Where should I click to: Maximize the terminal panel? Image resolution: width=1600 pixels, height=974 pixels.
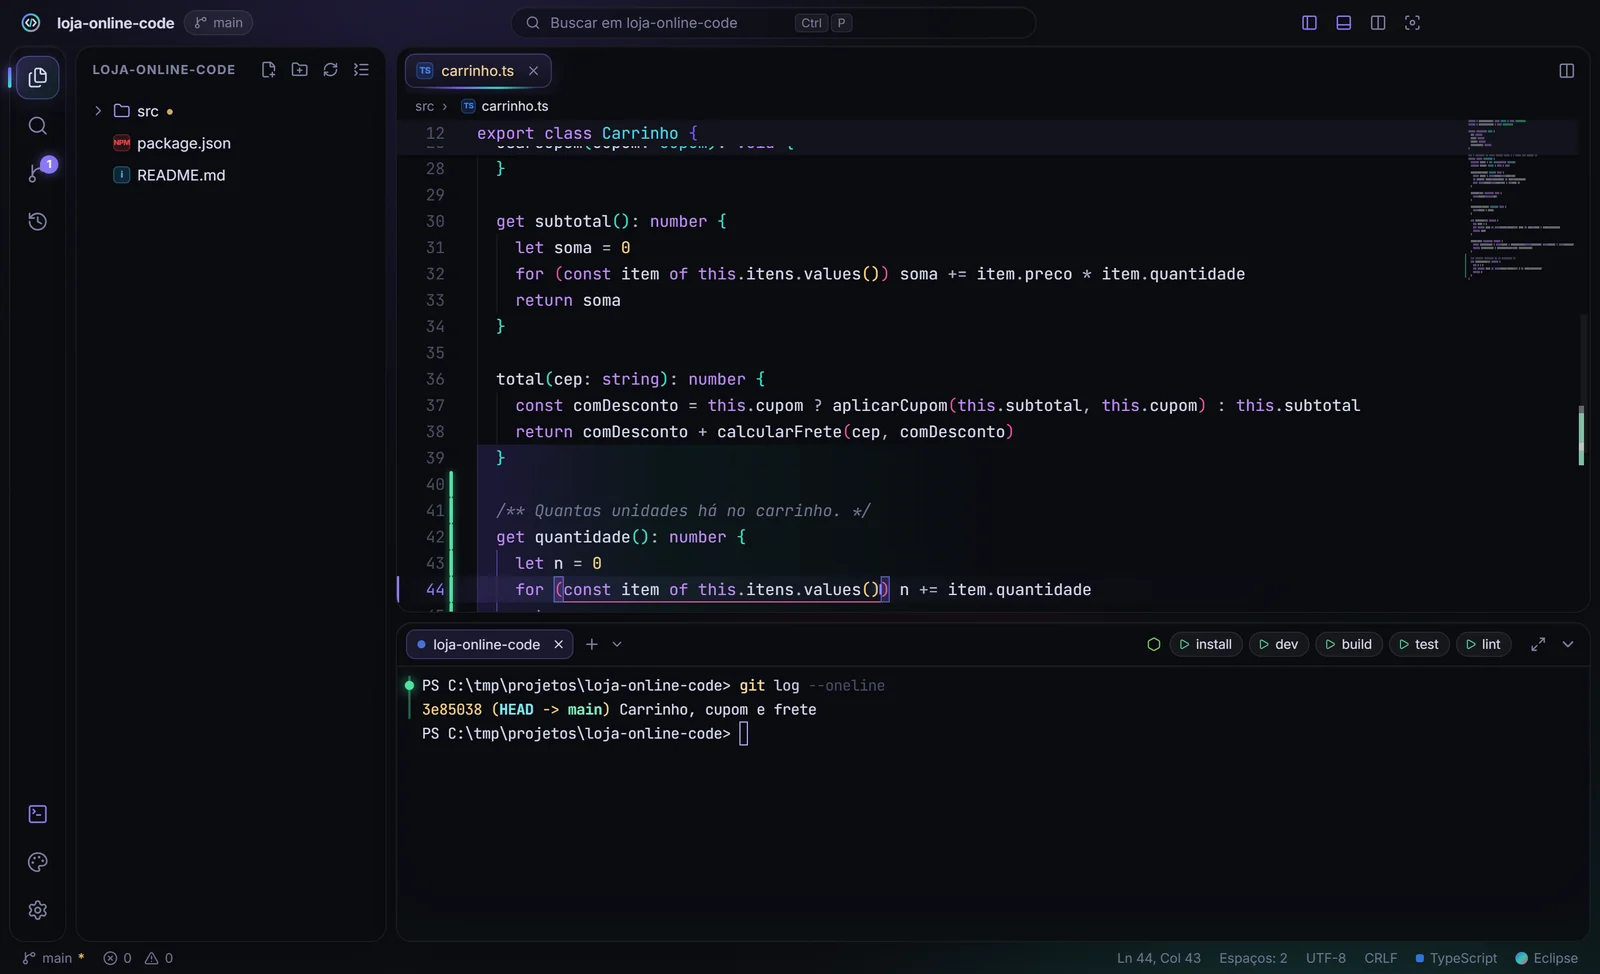click(1538, 644)
